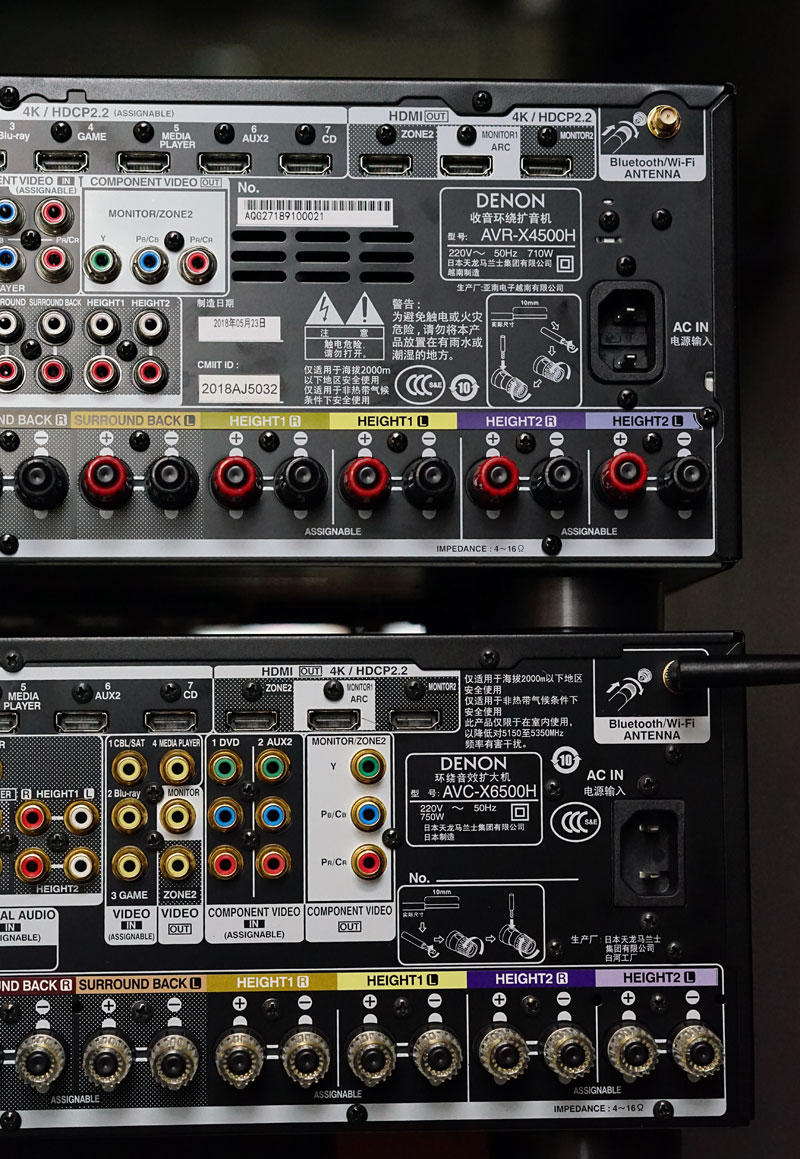Click the CCC certification logo on AVR-X4500H
The width and height of the screenshot is (800, 1159).
point(419,385)
